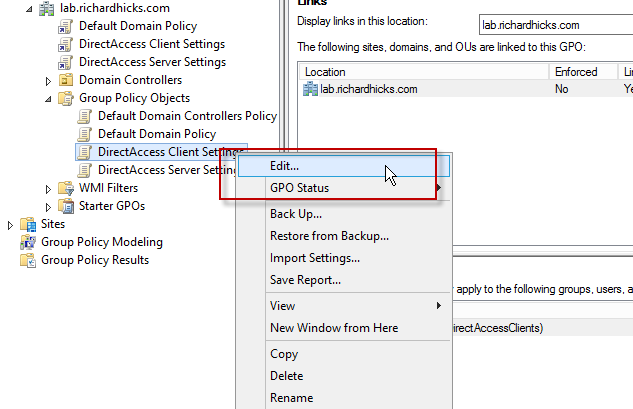The width and height of the screenshot is (633, 409).
Task: Open the View submenu
Action: [283, 306]
